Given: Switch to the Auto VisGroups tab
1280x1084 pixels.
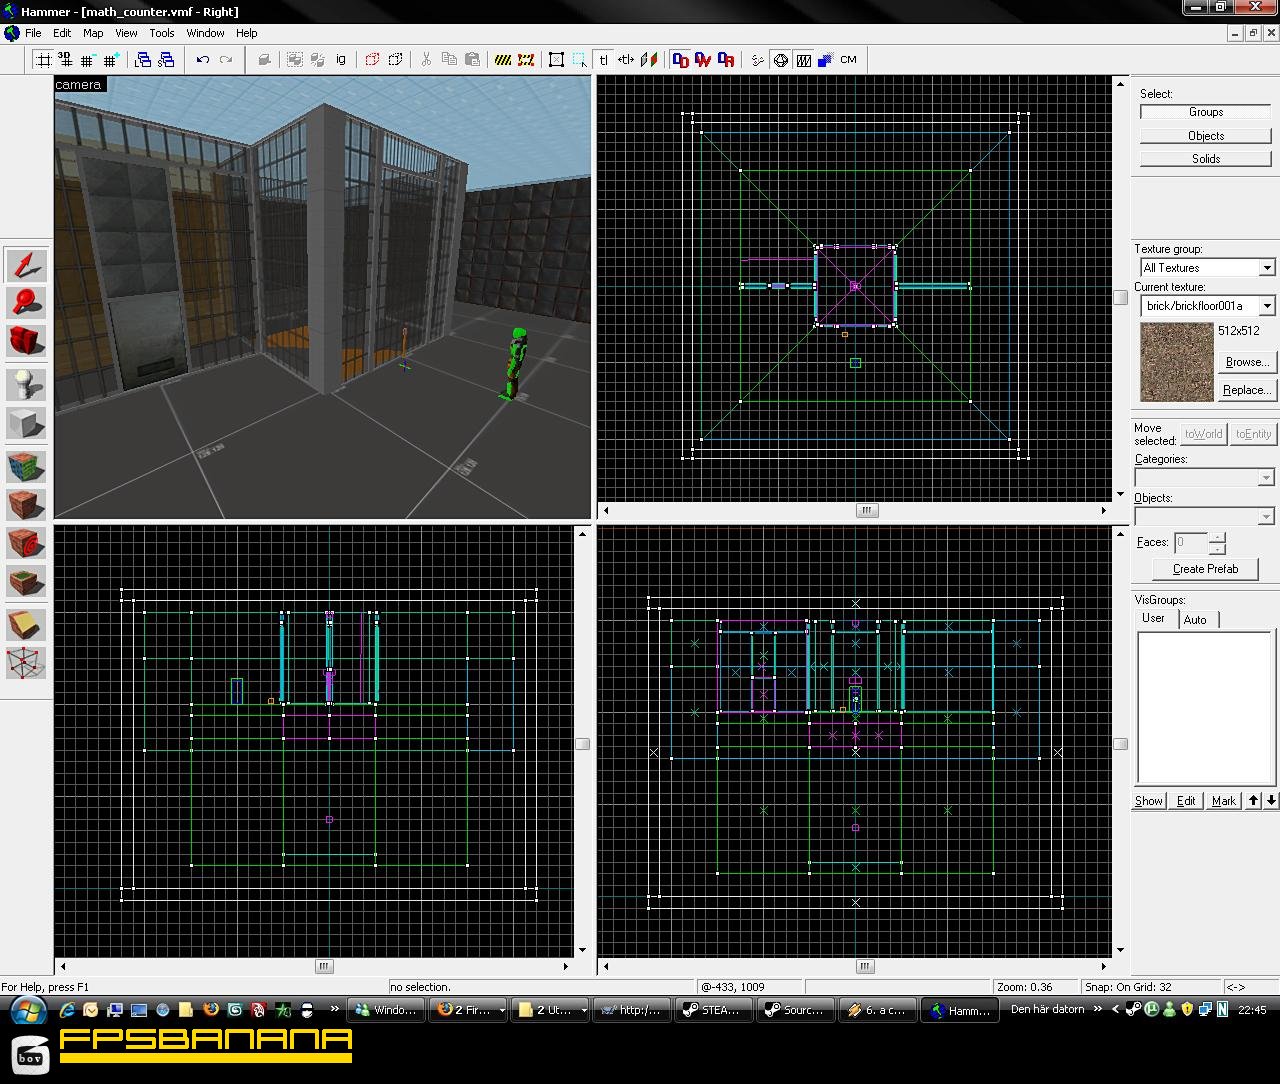Looking at the screenshot, I should tap(1197, 619).
